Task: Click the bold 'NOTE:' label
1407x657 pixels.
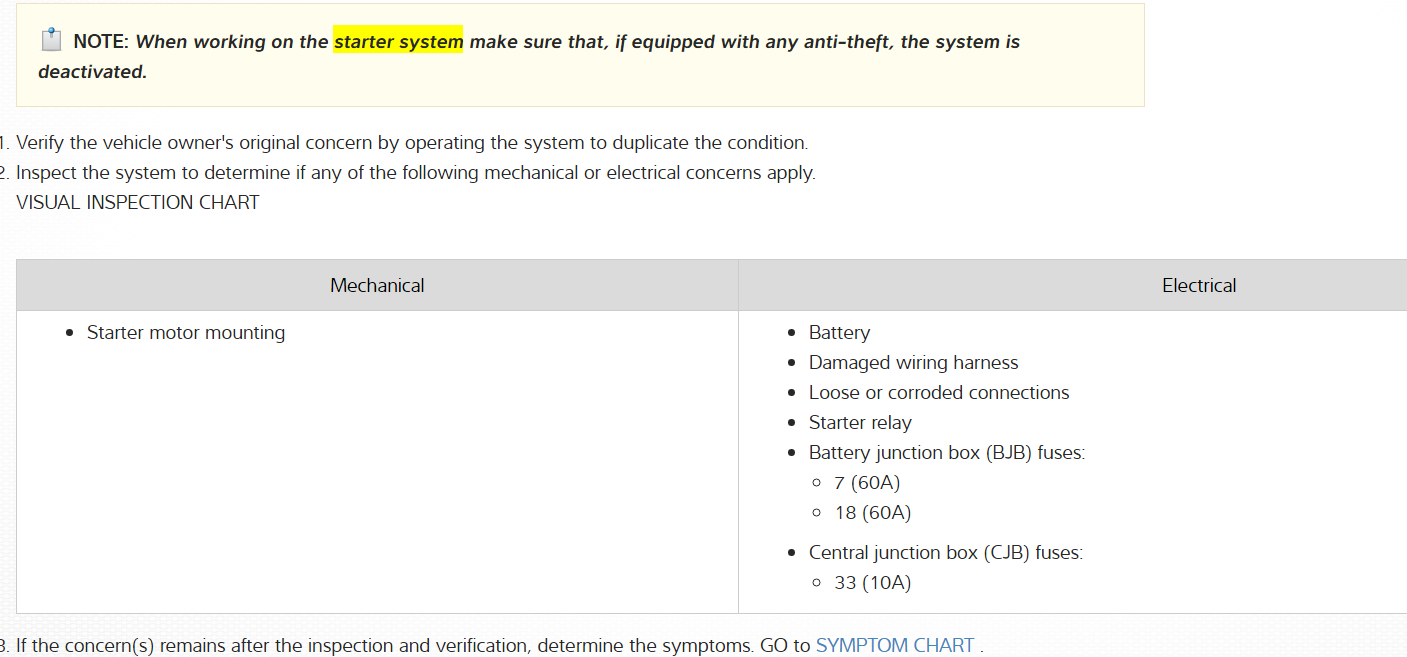Action: point(101,42)
